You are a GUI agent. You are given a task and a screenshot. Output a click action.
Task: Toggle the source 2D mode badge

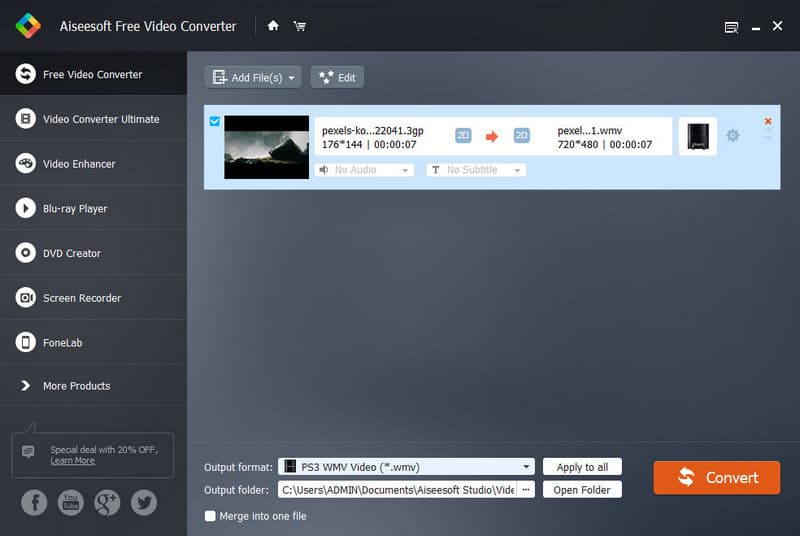463,136
